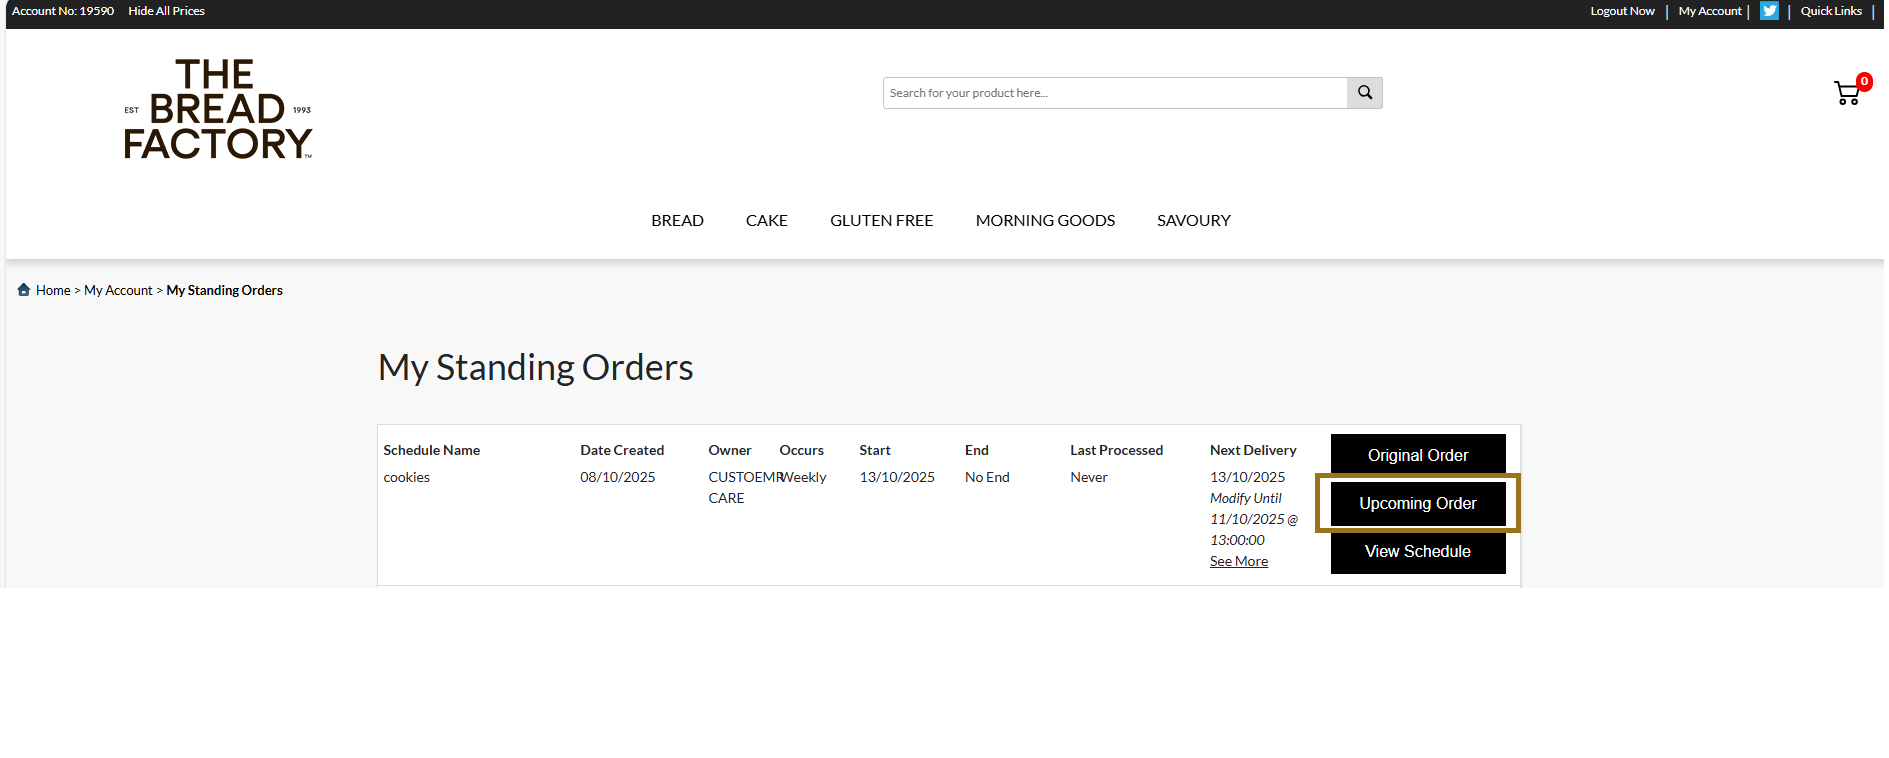Click the Last Processed column header
This screenshot has width=1889, height=758.
(1117, 450)
